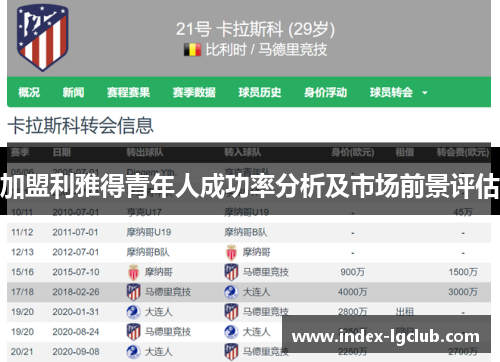Select the 赛季数据 tab
This screenshot has height=362, width=500.
194,92
